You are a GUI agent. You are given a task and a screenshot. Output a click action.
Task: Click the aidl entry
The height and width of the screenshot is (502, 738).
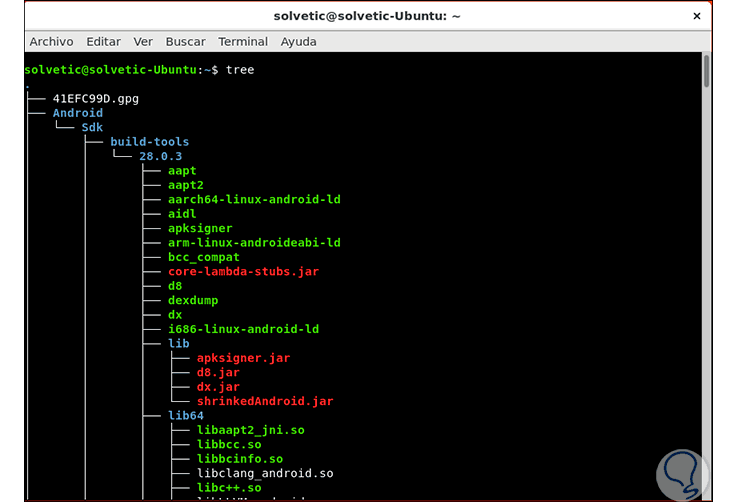click(x=182, y=214)
